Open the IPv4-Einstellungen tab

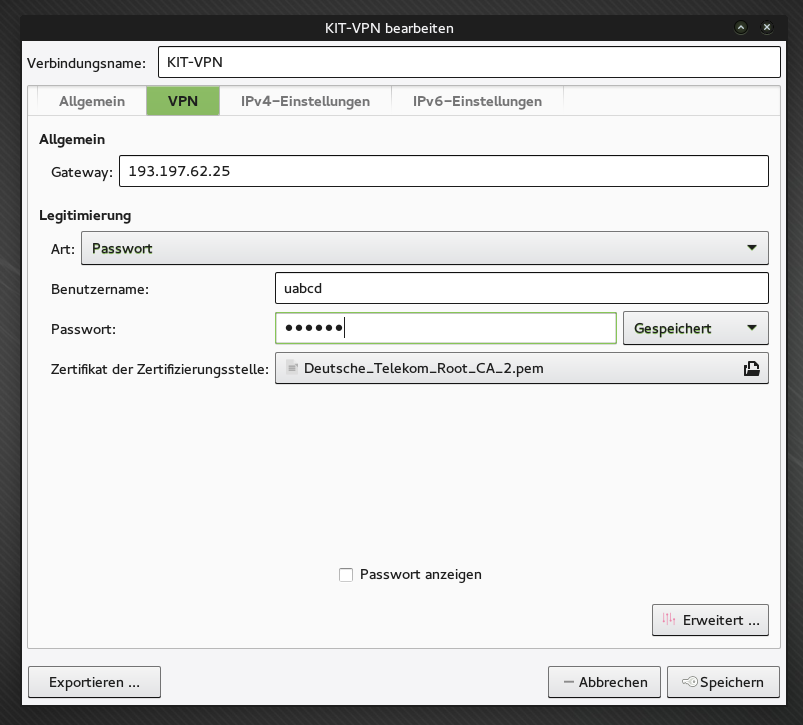305,101
